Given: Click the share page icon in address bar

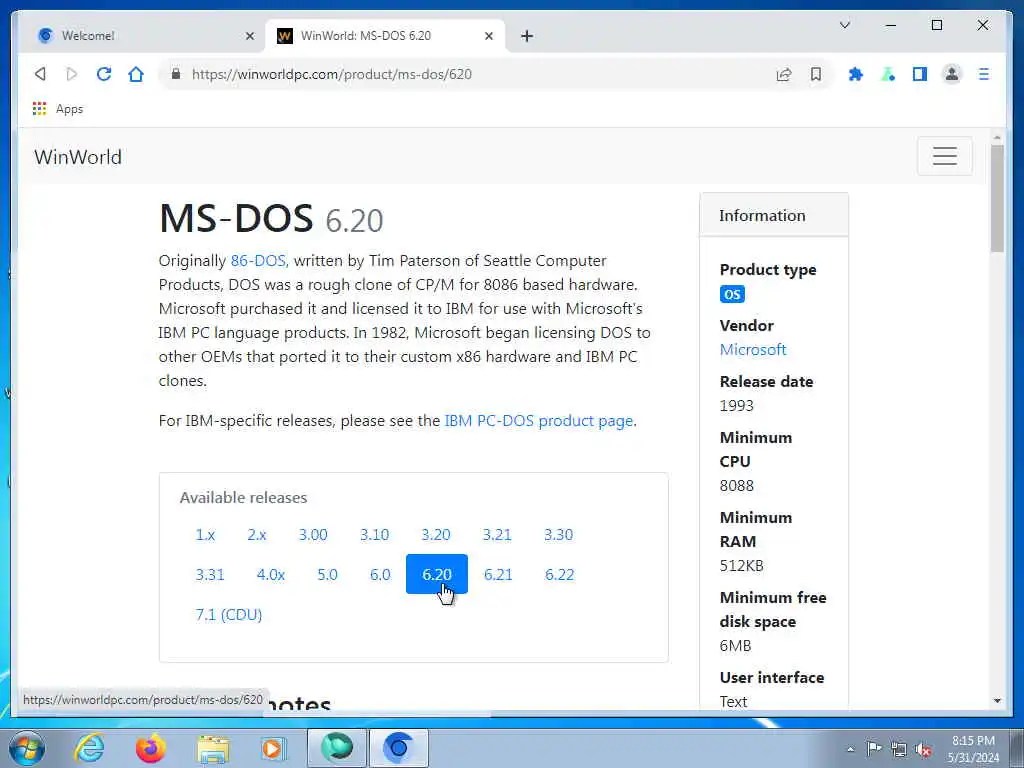Looking at the screenshot, I should (784, 74).
